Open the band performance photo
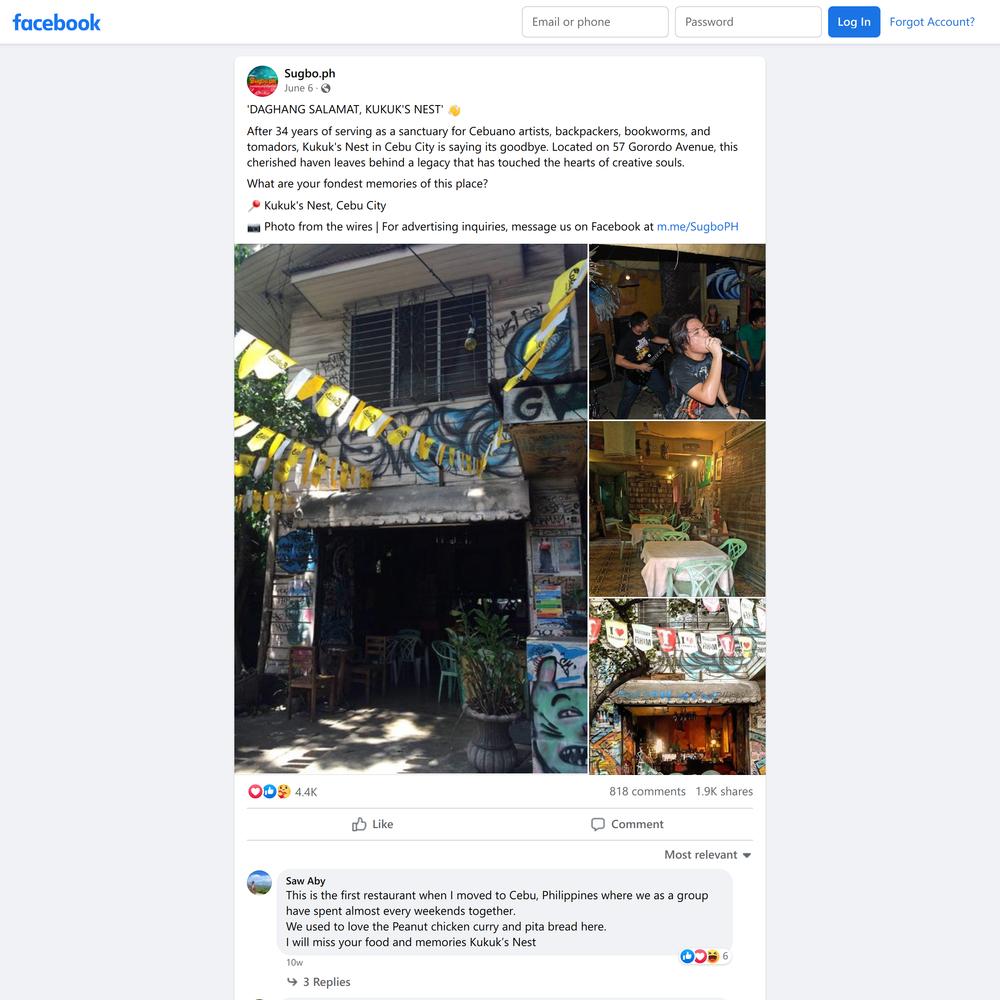This screenshot has height=1000, width=1000. 677,332
